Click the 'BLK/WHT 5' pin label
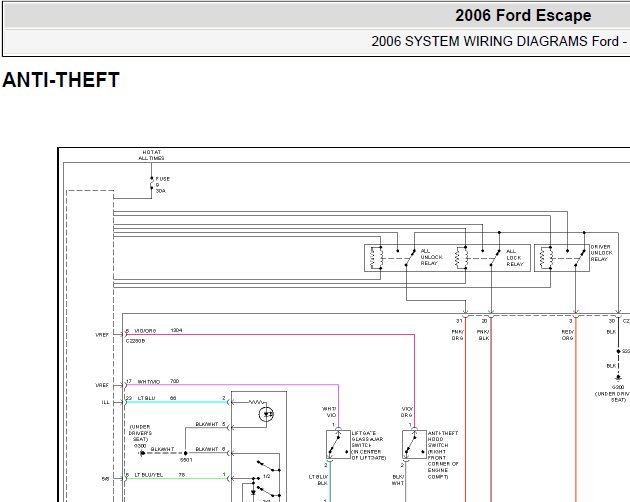Screen dimensions: 630x502 click(211, 424)
